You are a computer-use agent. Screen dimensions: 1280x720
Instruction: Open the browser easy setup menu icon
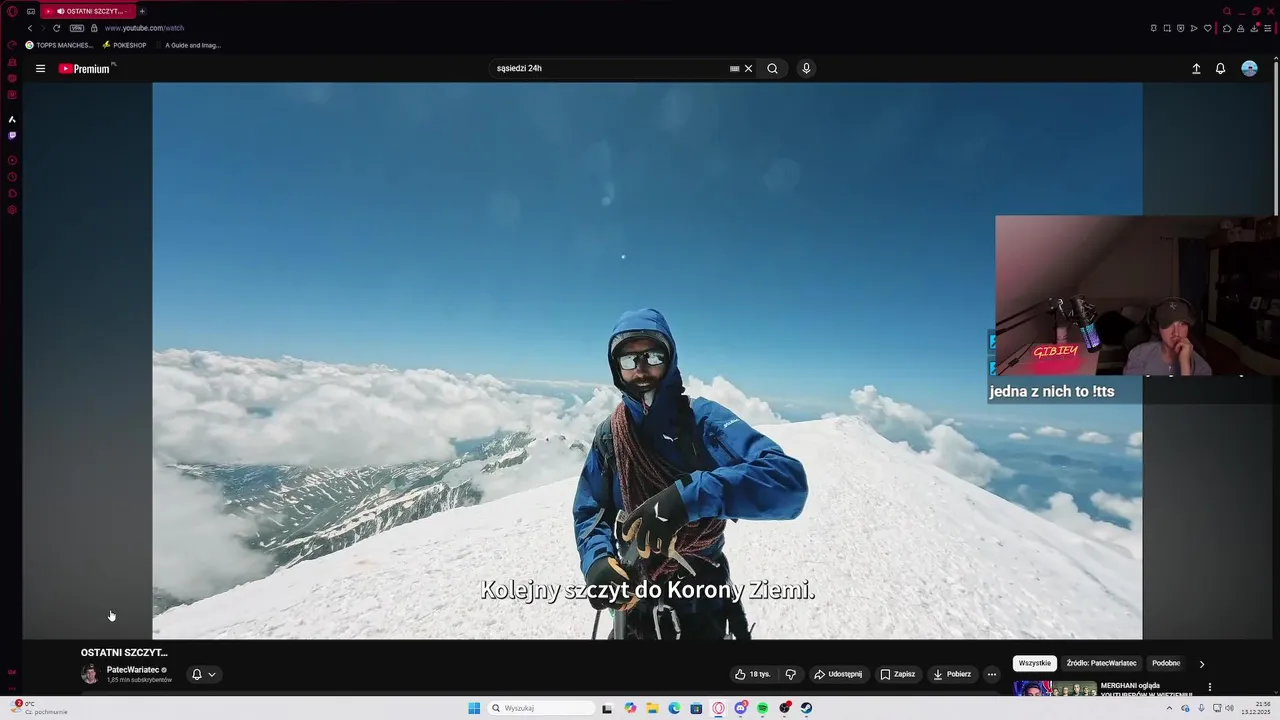[1268, 28]
